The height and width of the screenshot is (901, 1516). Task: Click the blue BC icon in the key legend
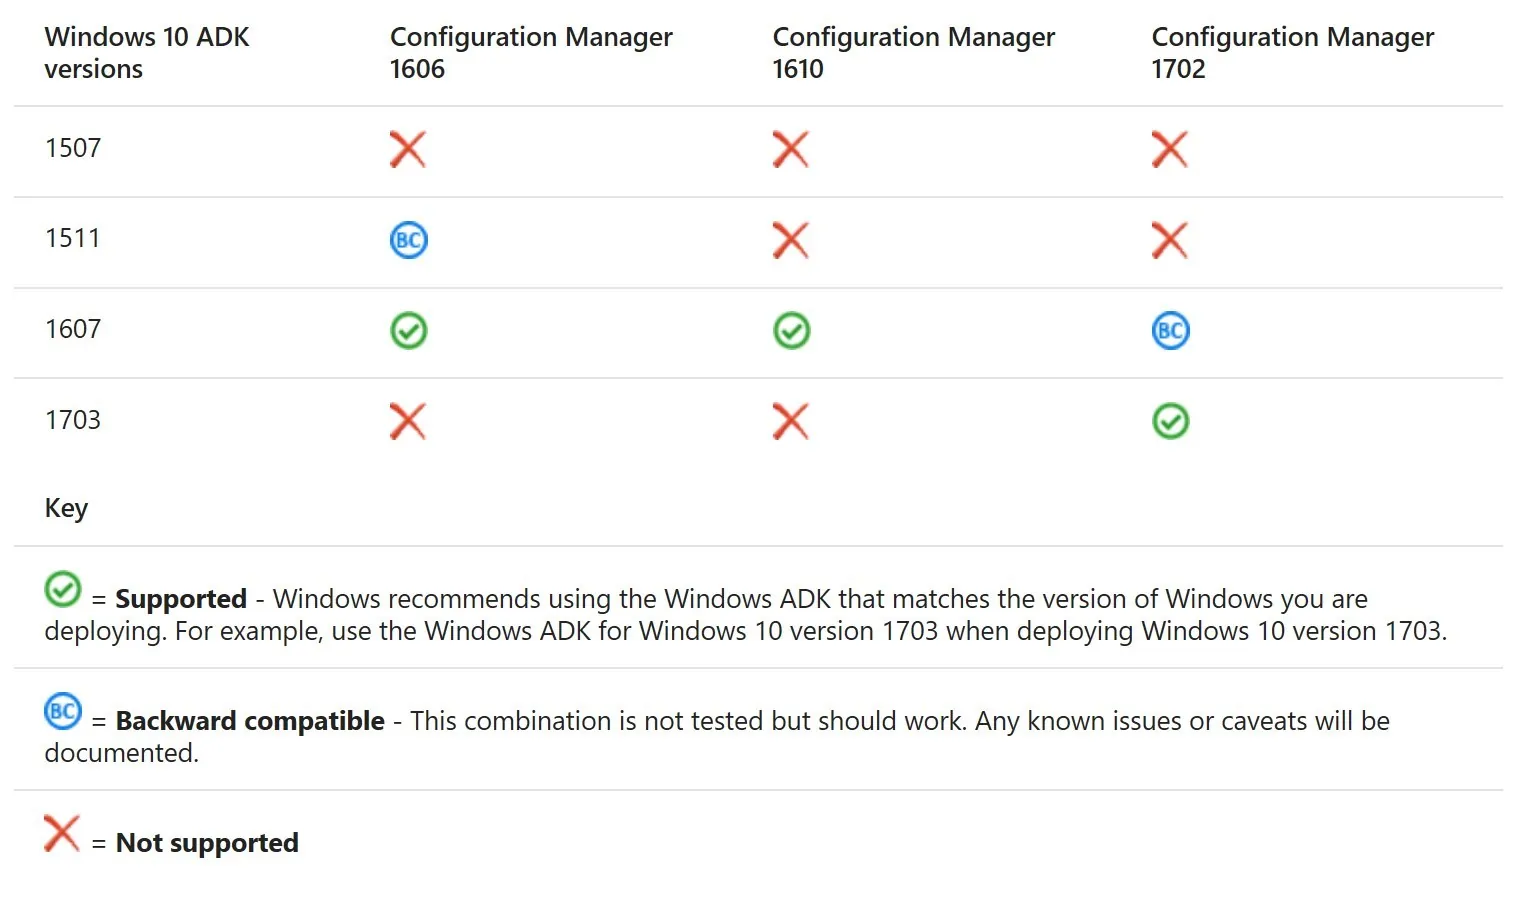click(x=63, y=711)
